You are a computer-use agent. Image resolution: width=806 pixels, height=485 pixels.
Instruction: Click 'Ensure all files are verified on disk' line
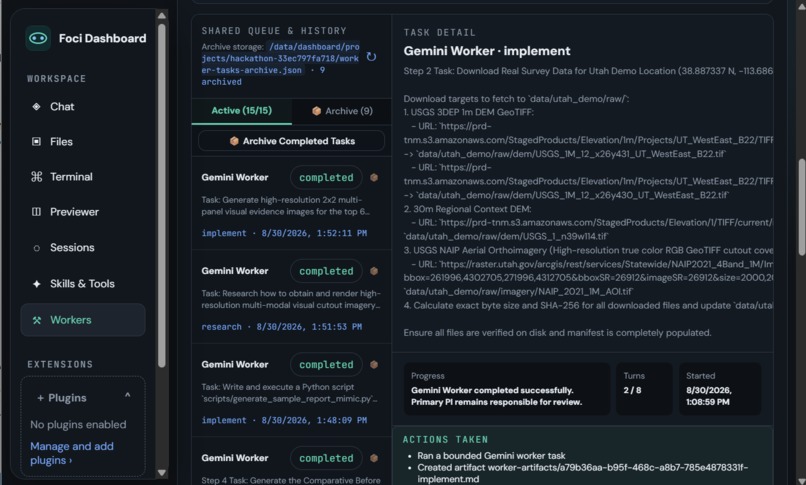click(557, 333)
